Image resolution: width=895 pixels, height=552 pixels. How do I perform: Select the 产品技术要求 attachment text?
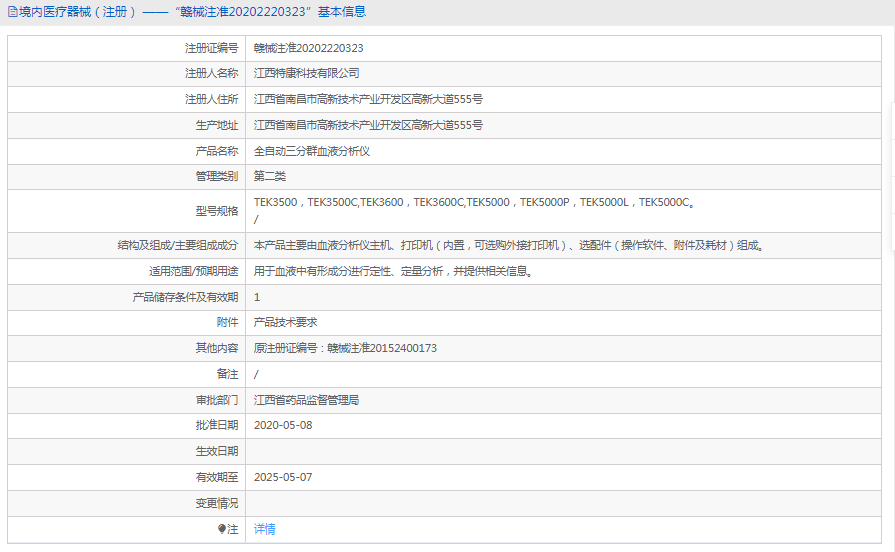[285, 322]
